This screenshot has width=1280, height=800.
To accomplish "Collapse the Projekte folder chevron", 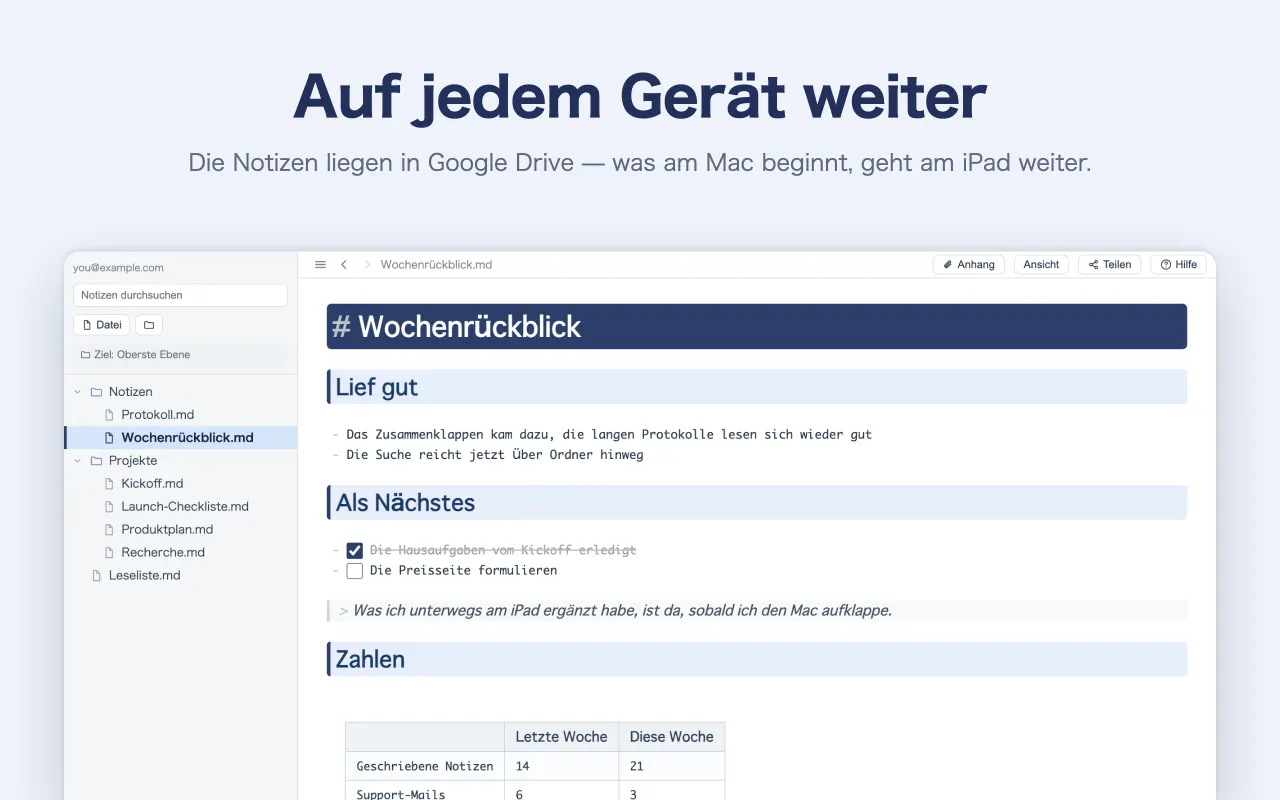I will tap(78, 461).
